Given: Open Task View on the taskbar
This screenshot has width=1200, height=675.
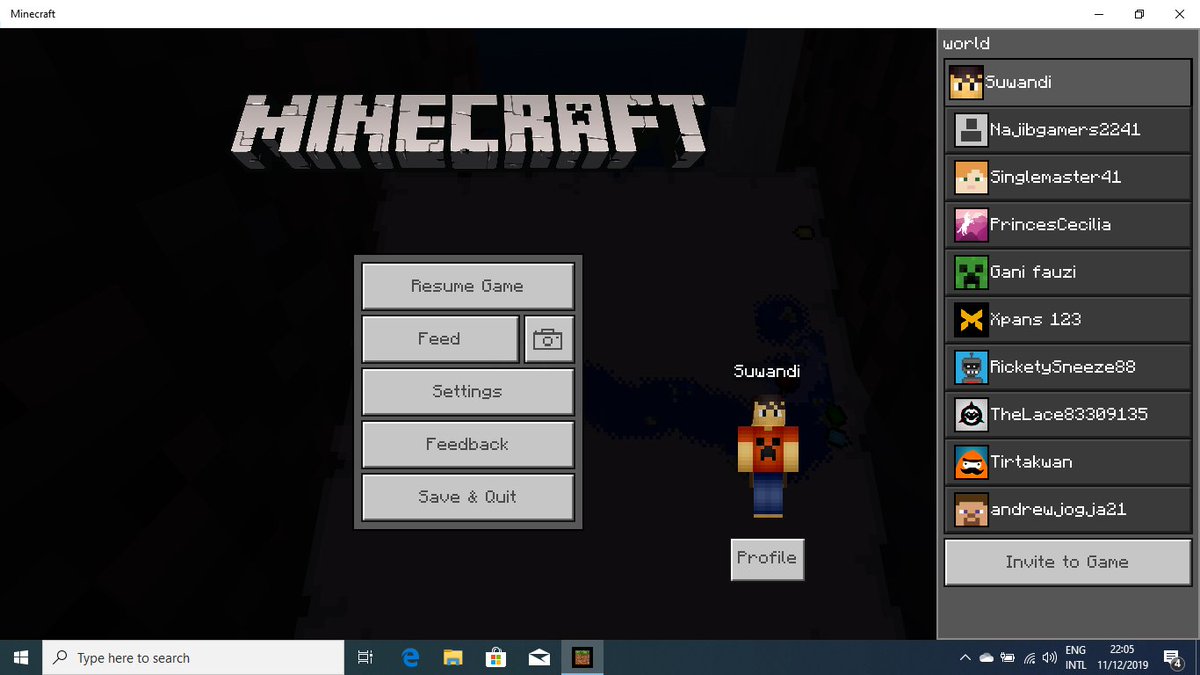Looking at the screenshot, I should pos(365,658).
